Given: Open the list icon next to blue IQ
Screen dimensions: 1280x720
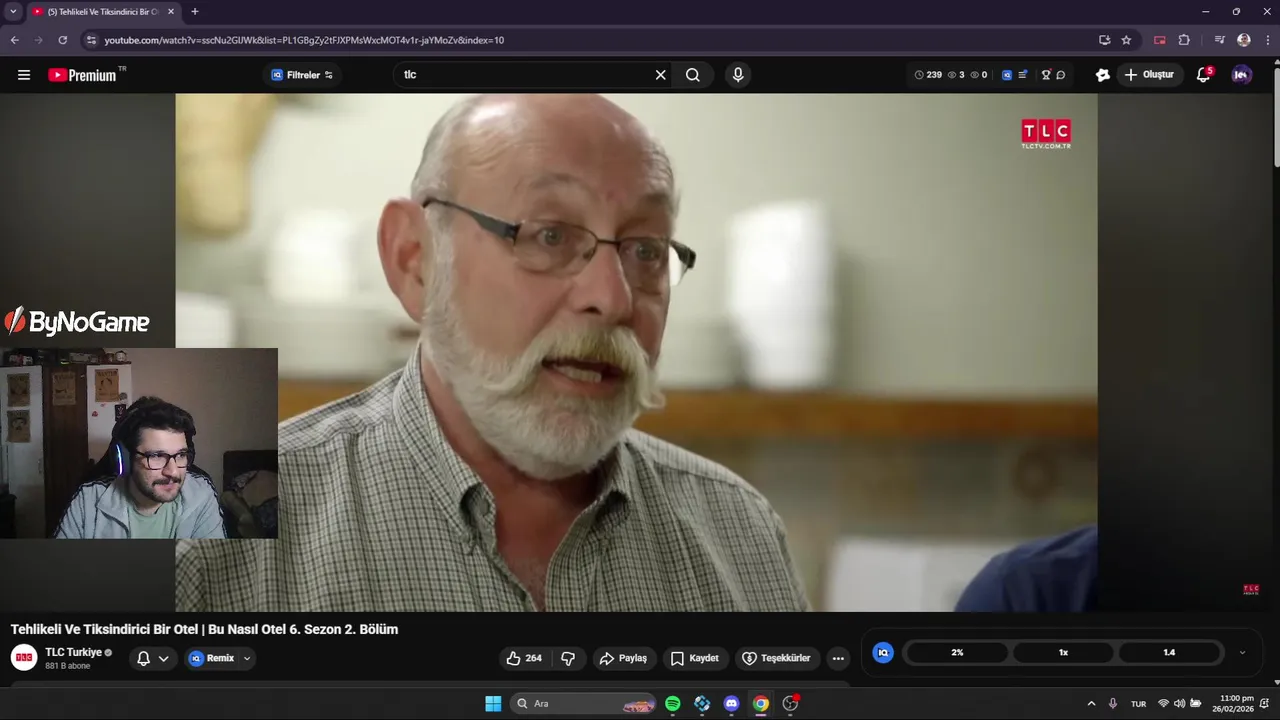Looking at the screenshot, I should point(1023,75).
